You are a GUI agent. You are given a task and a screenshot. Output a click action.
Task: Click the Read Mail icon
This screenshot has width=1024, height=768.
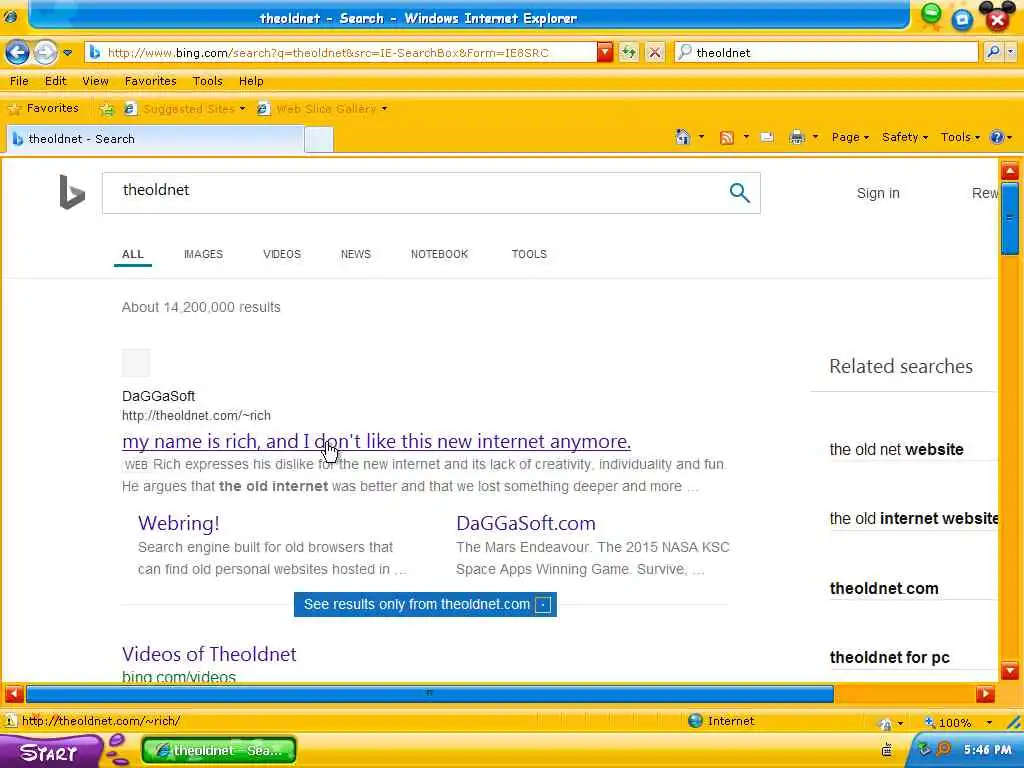pyautogui.click(x=767, y=137)
